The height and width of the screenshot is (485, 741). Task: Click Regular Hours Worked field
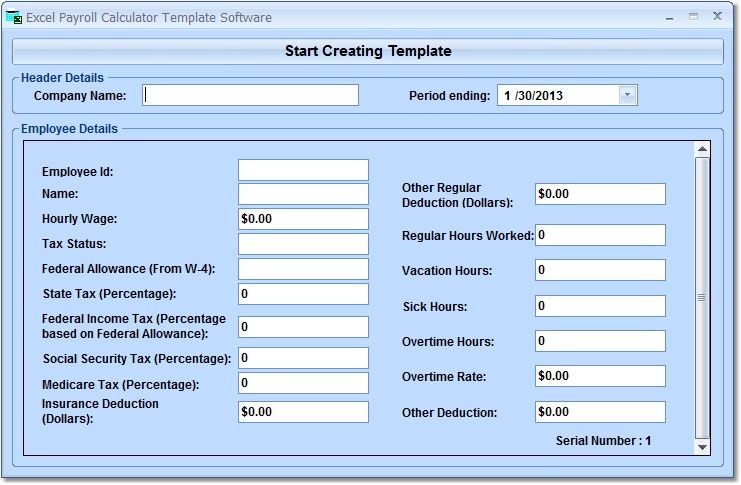click(x=600, y=235)
